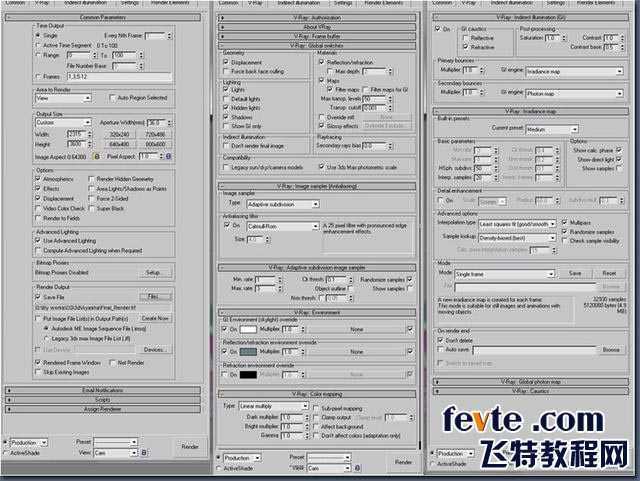Select the Single time output radio button

38,36
